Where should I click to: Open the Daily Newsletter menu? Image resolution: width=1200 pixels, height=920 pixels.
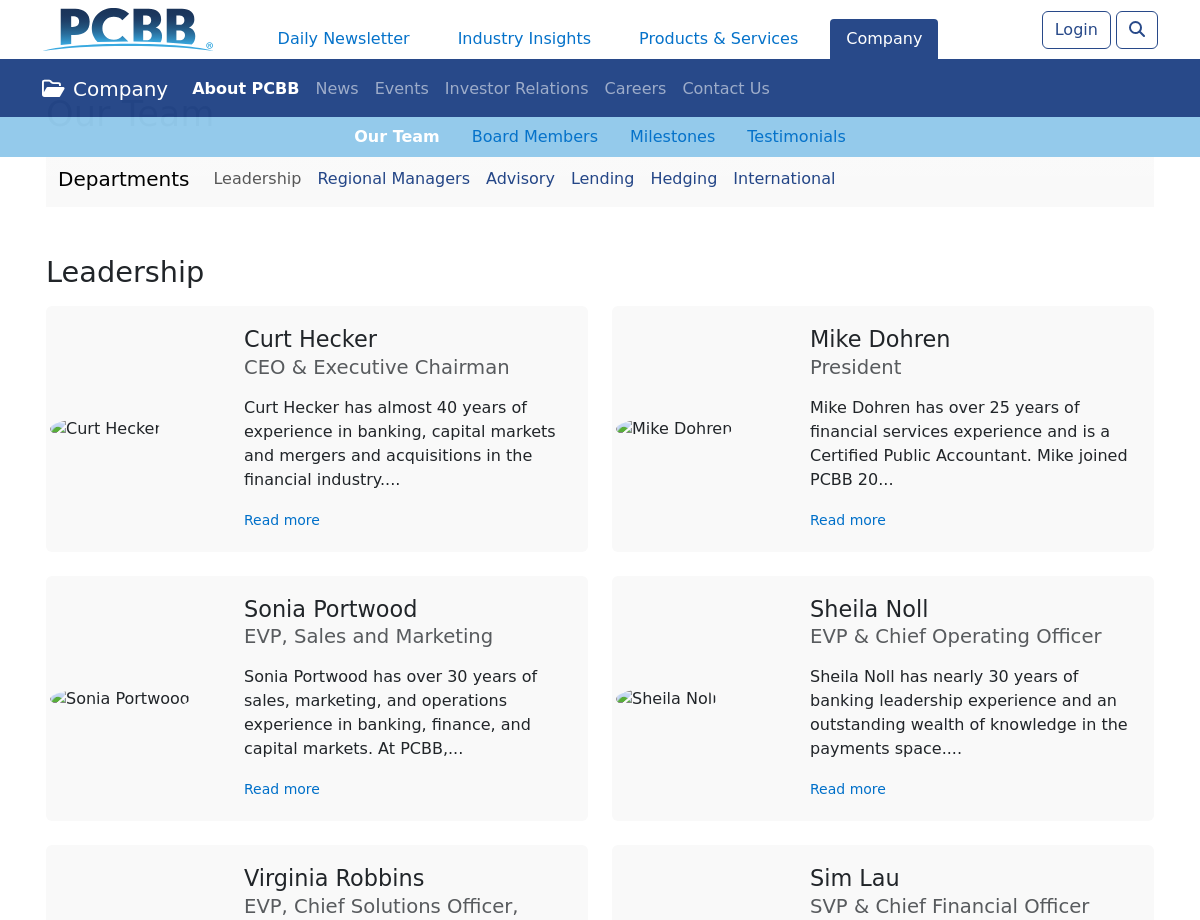click(x=343, y=39)
